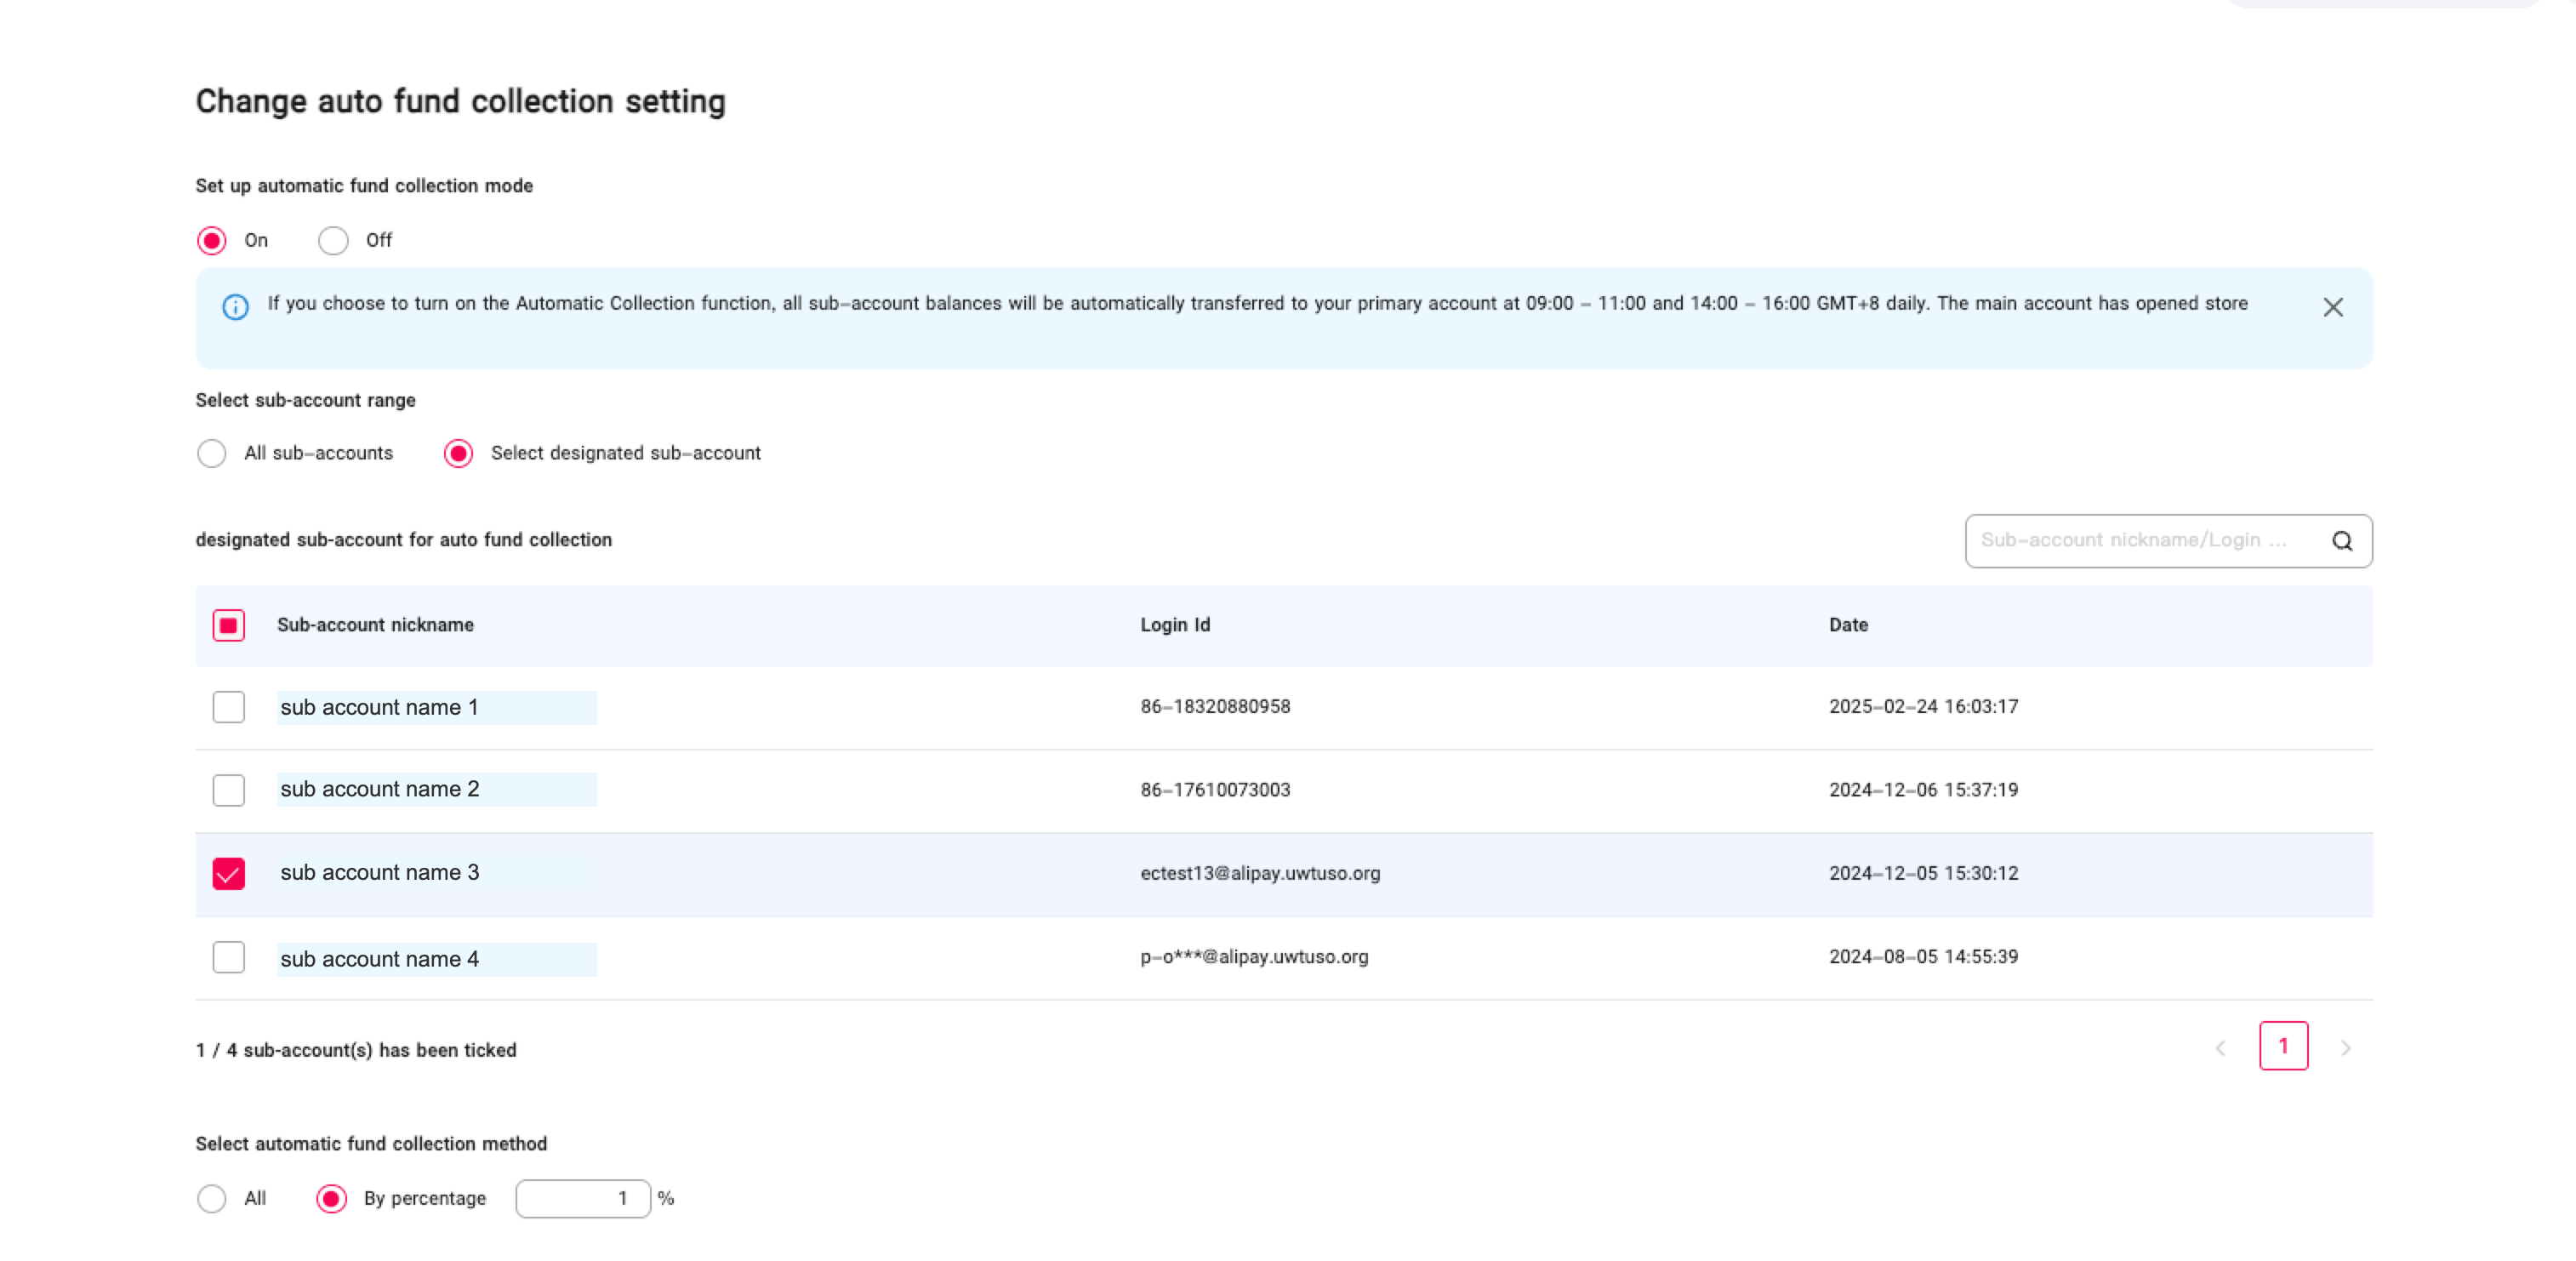
Task: Click nickname 'sub account name 1'
Action: (379, 707)
